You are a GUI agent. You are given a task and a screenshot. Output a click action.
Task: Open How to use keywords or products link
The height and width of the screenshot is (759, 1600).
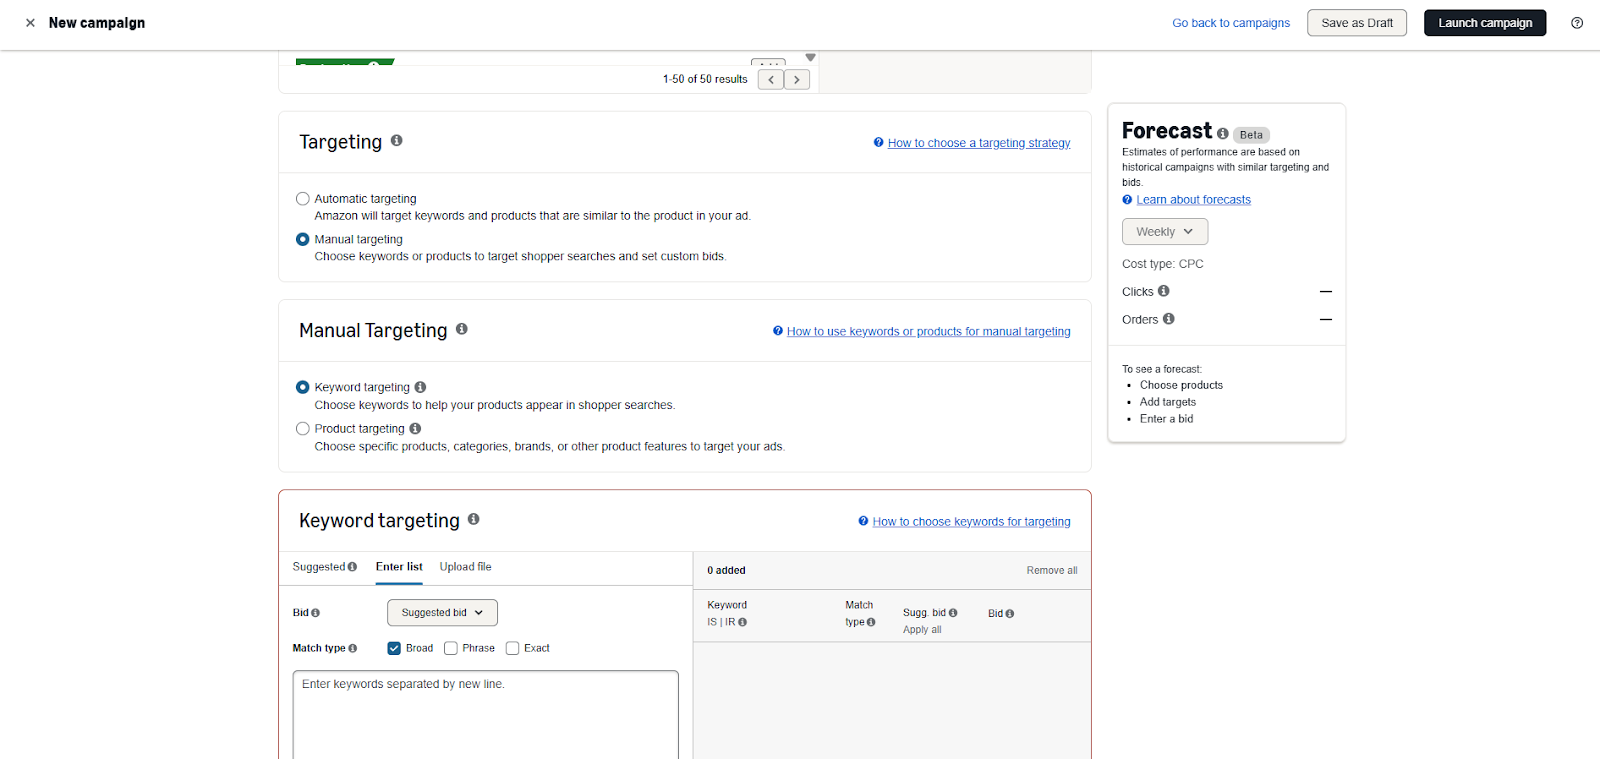click(929, 332)
